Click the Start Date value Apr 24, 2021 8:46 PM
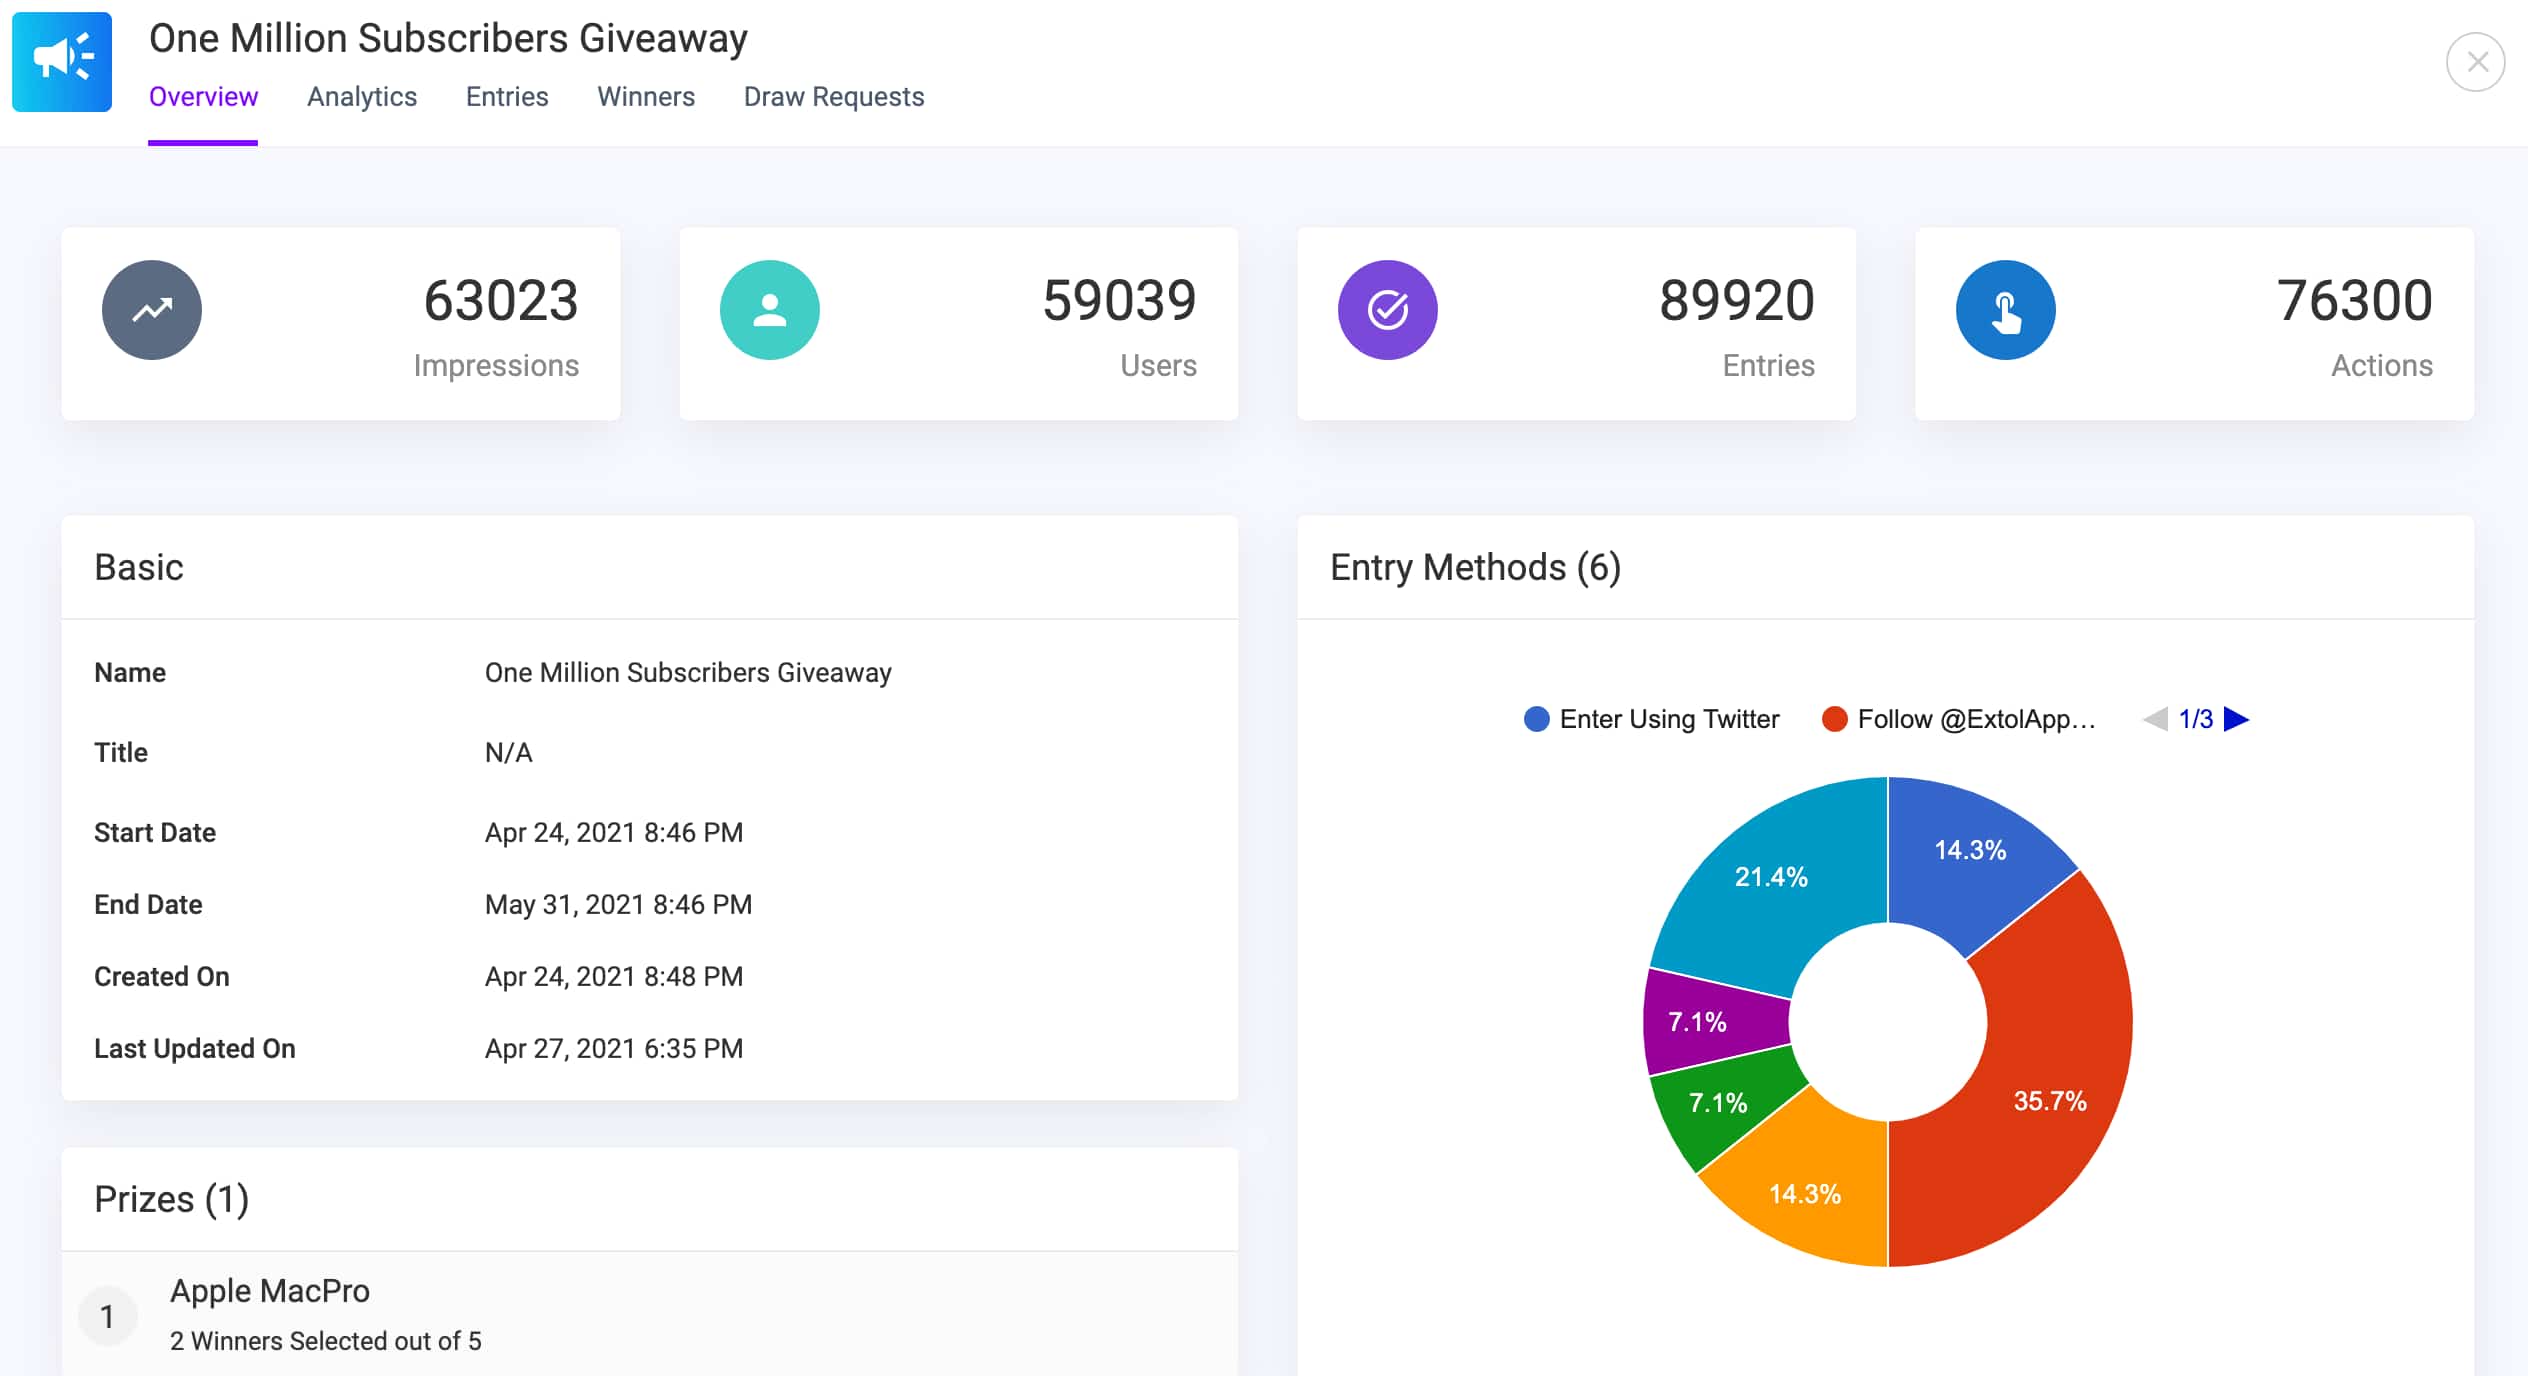 (614, 832)
